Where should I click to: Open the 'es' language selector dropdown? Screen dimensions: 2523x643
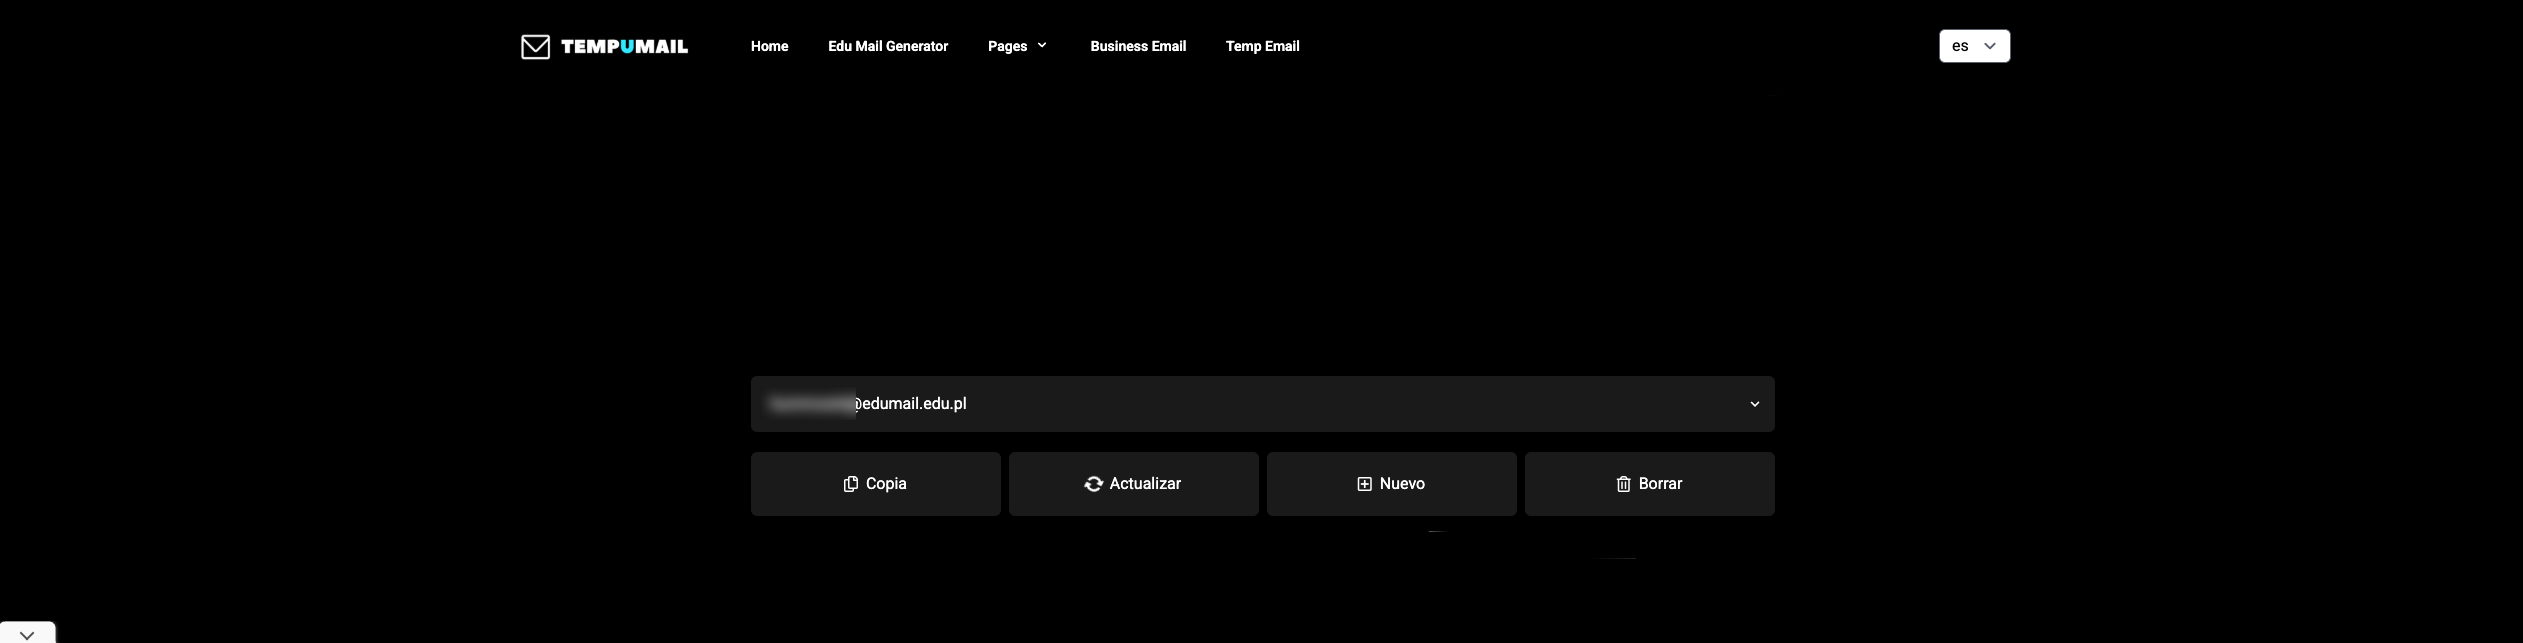click(1973, 46)
